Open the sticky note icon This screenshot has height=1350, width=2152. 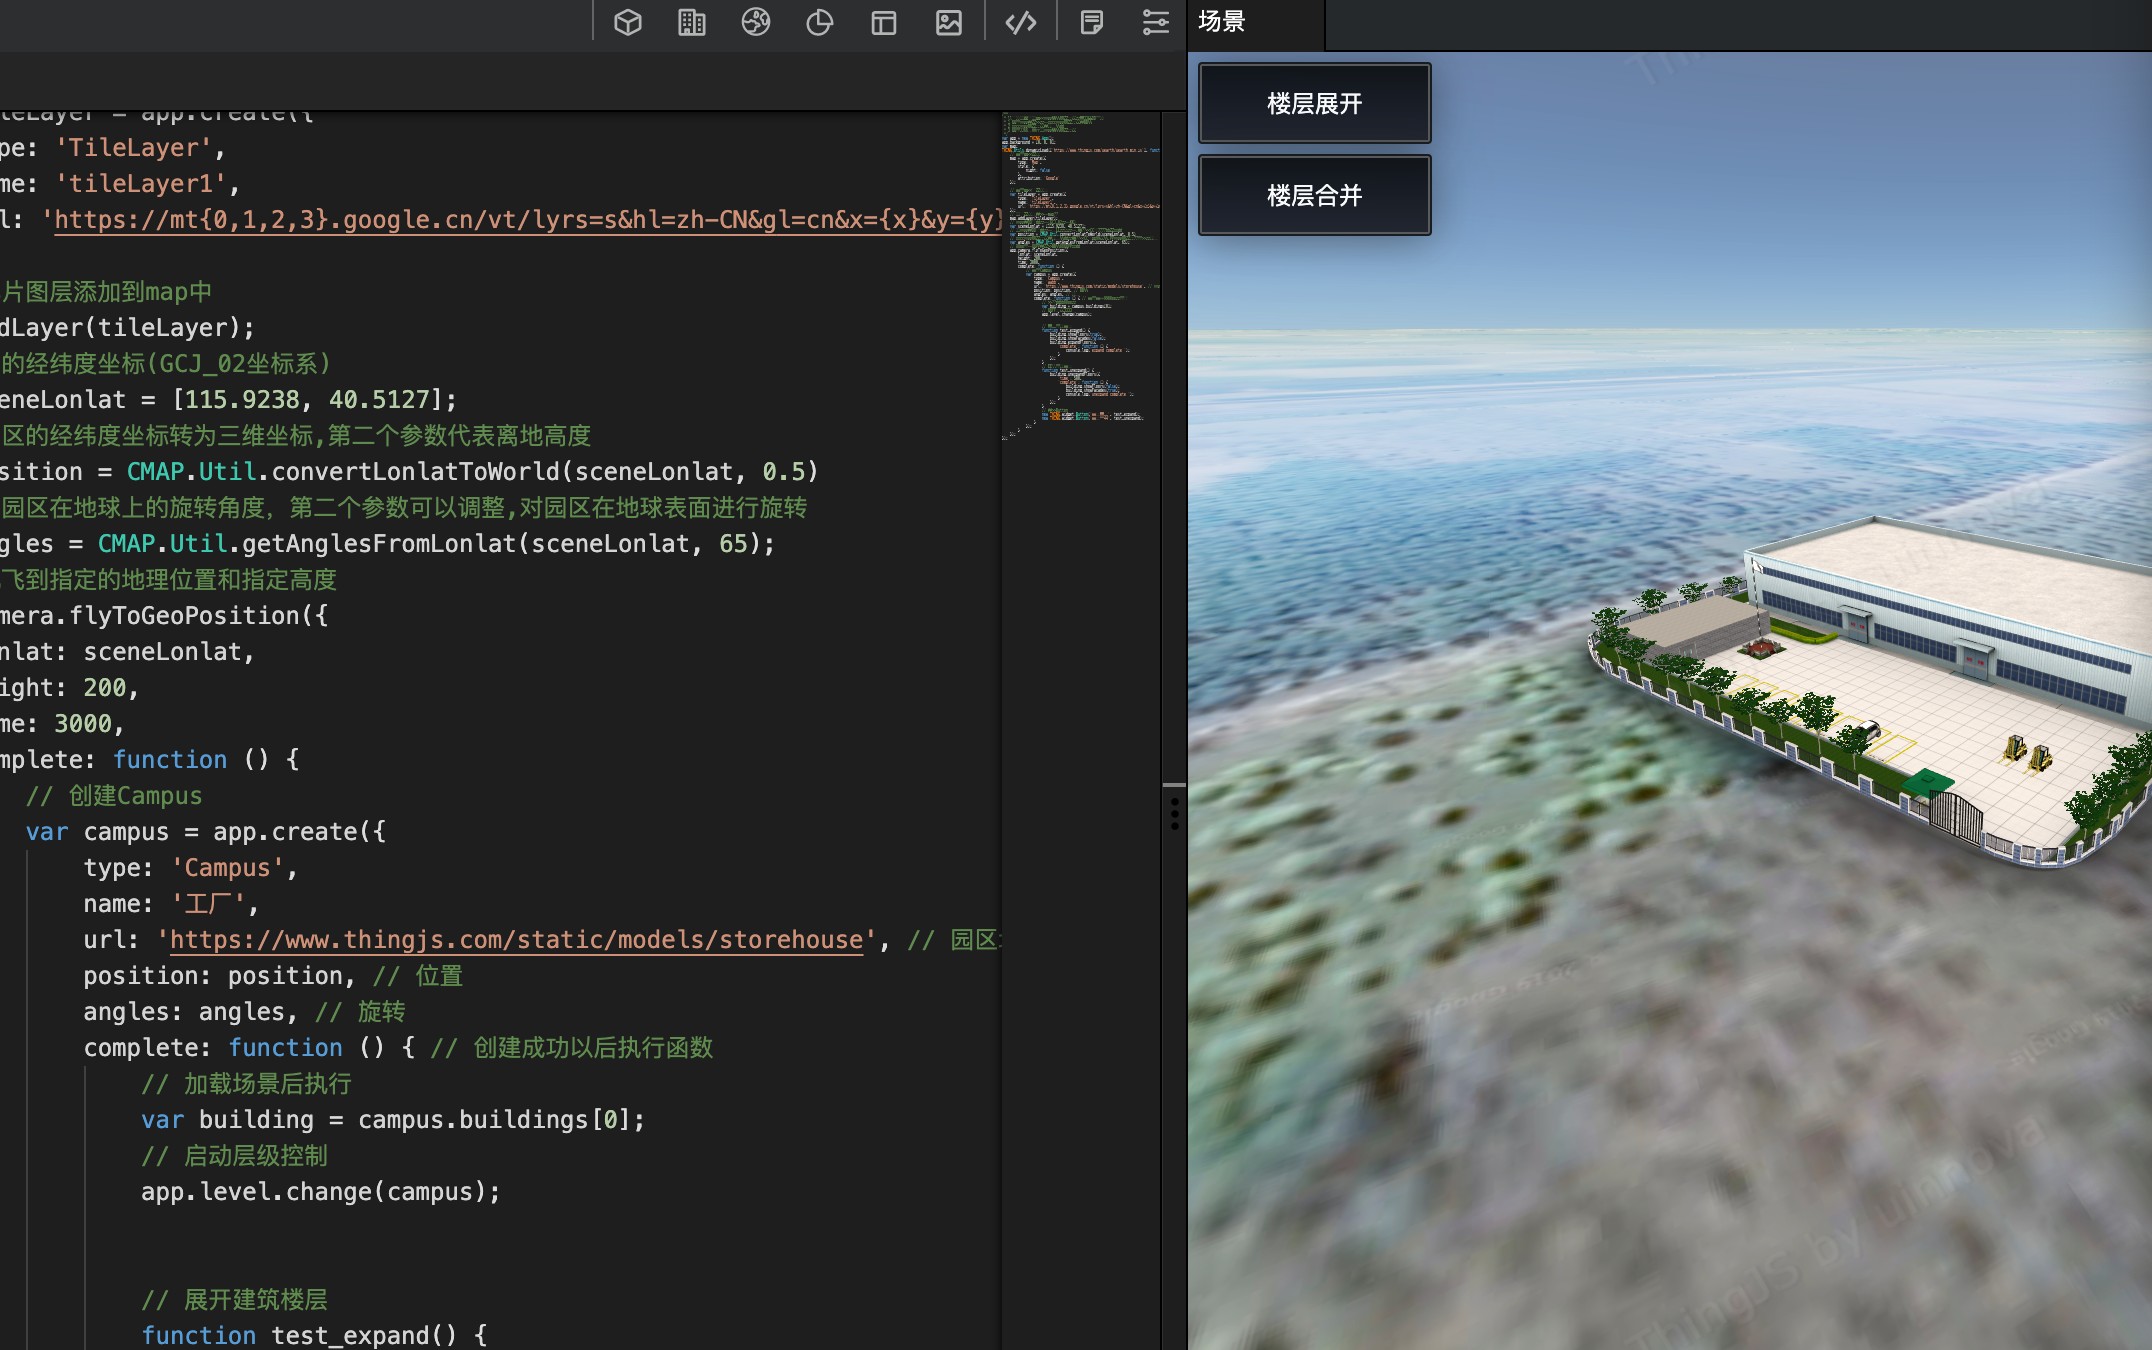[x=1092, y=22]
